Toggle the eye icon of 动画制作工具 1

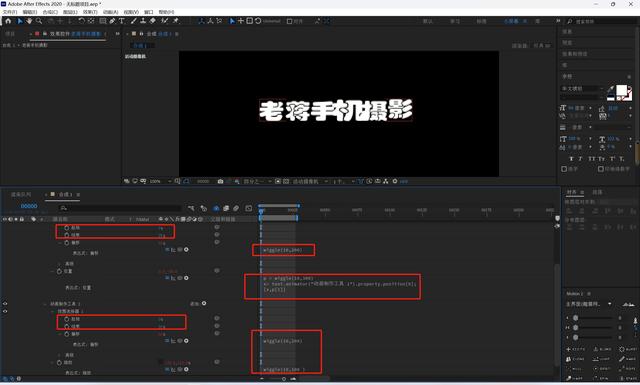click(5, 303)
